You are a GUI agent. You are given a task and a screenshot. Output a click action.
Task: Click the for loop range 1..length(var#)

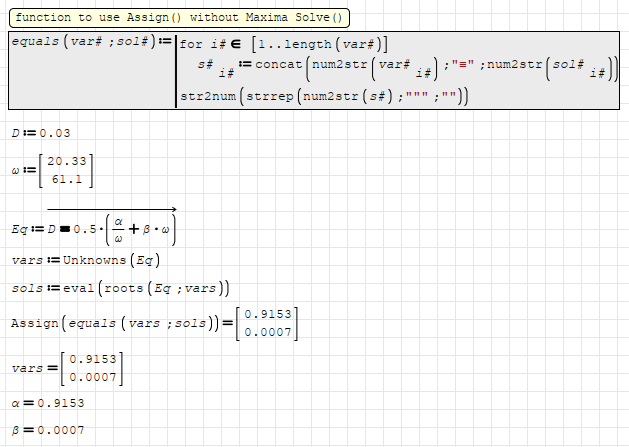pos(318,44)
